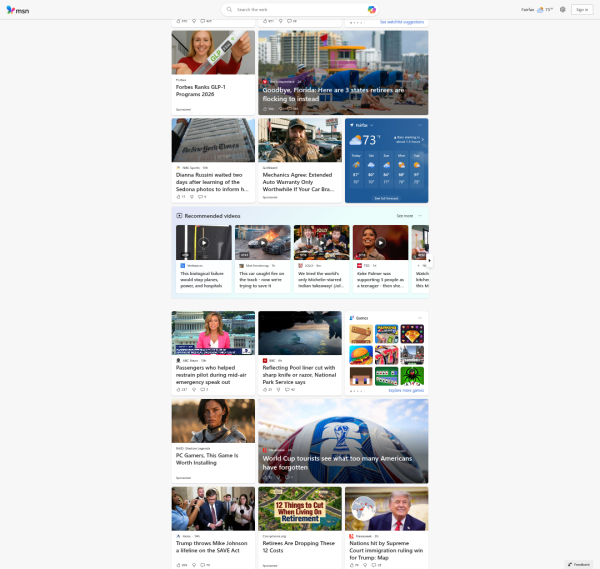Select the Sat forecast column

coord(371,169)
